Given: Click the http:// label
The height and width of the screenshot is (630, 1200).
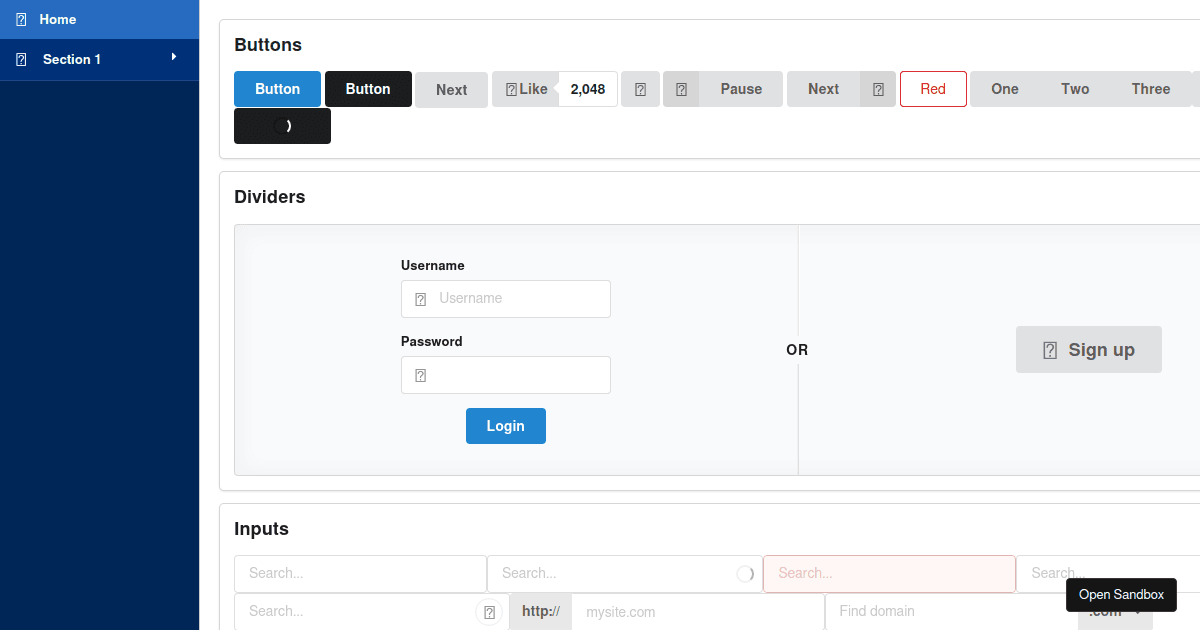Looking at the screenshot, I should coord(540,612).
